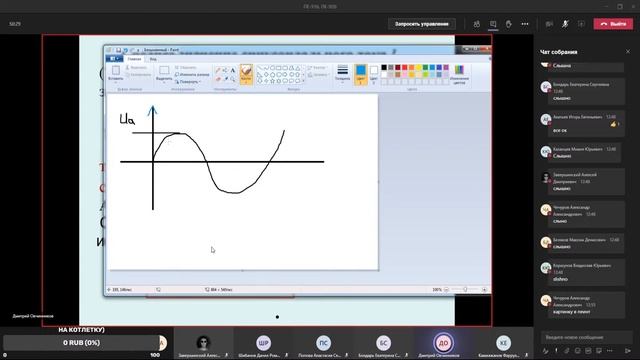Click the ПС participant avatar
The width and height of the screenshot is (640, 360).
coord(323,343)
